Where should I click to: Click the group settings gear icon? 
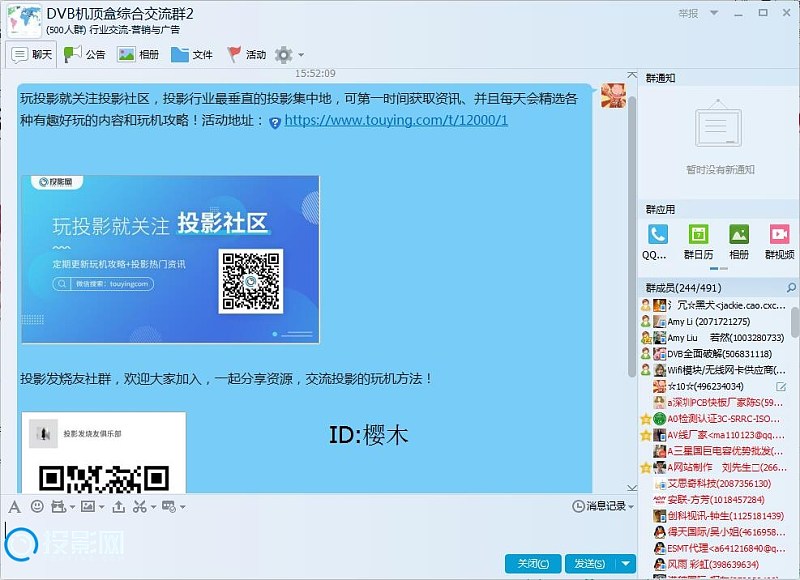click(x=283, y=55)
